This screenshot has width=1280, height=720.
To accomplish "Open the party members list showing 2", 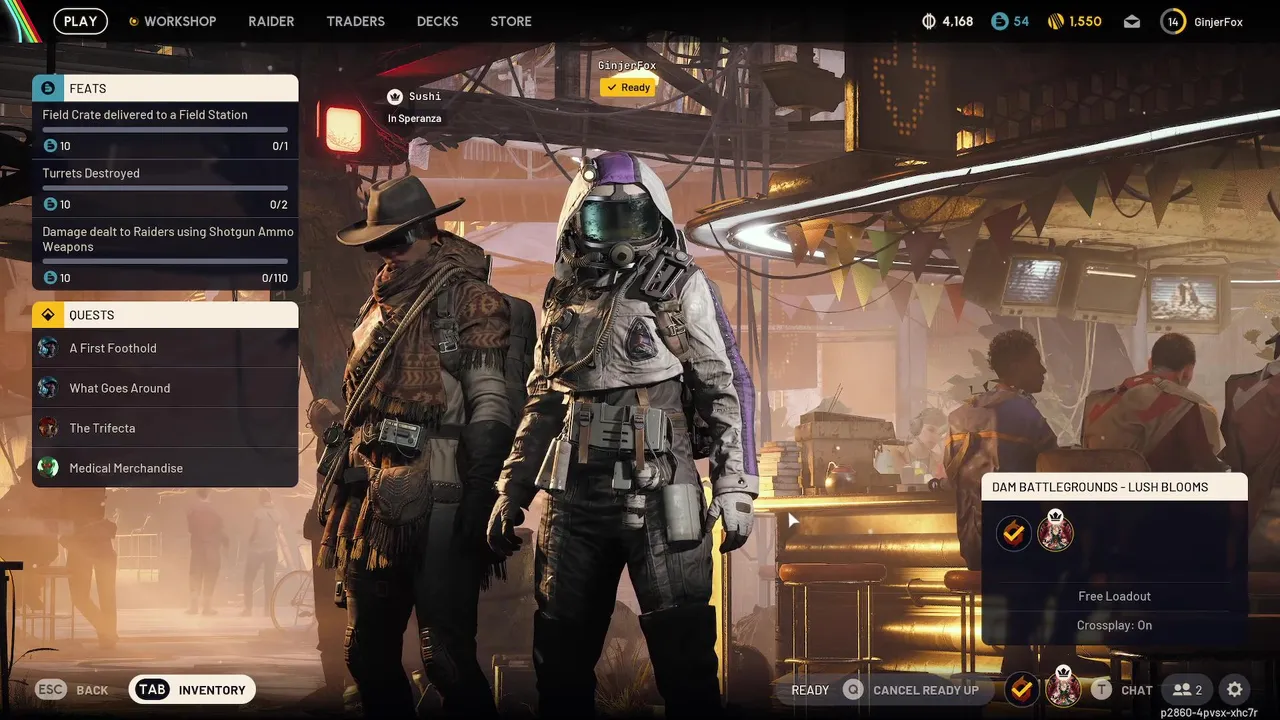I will 1188,690.
